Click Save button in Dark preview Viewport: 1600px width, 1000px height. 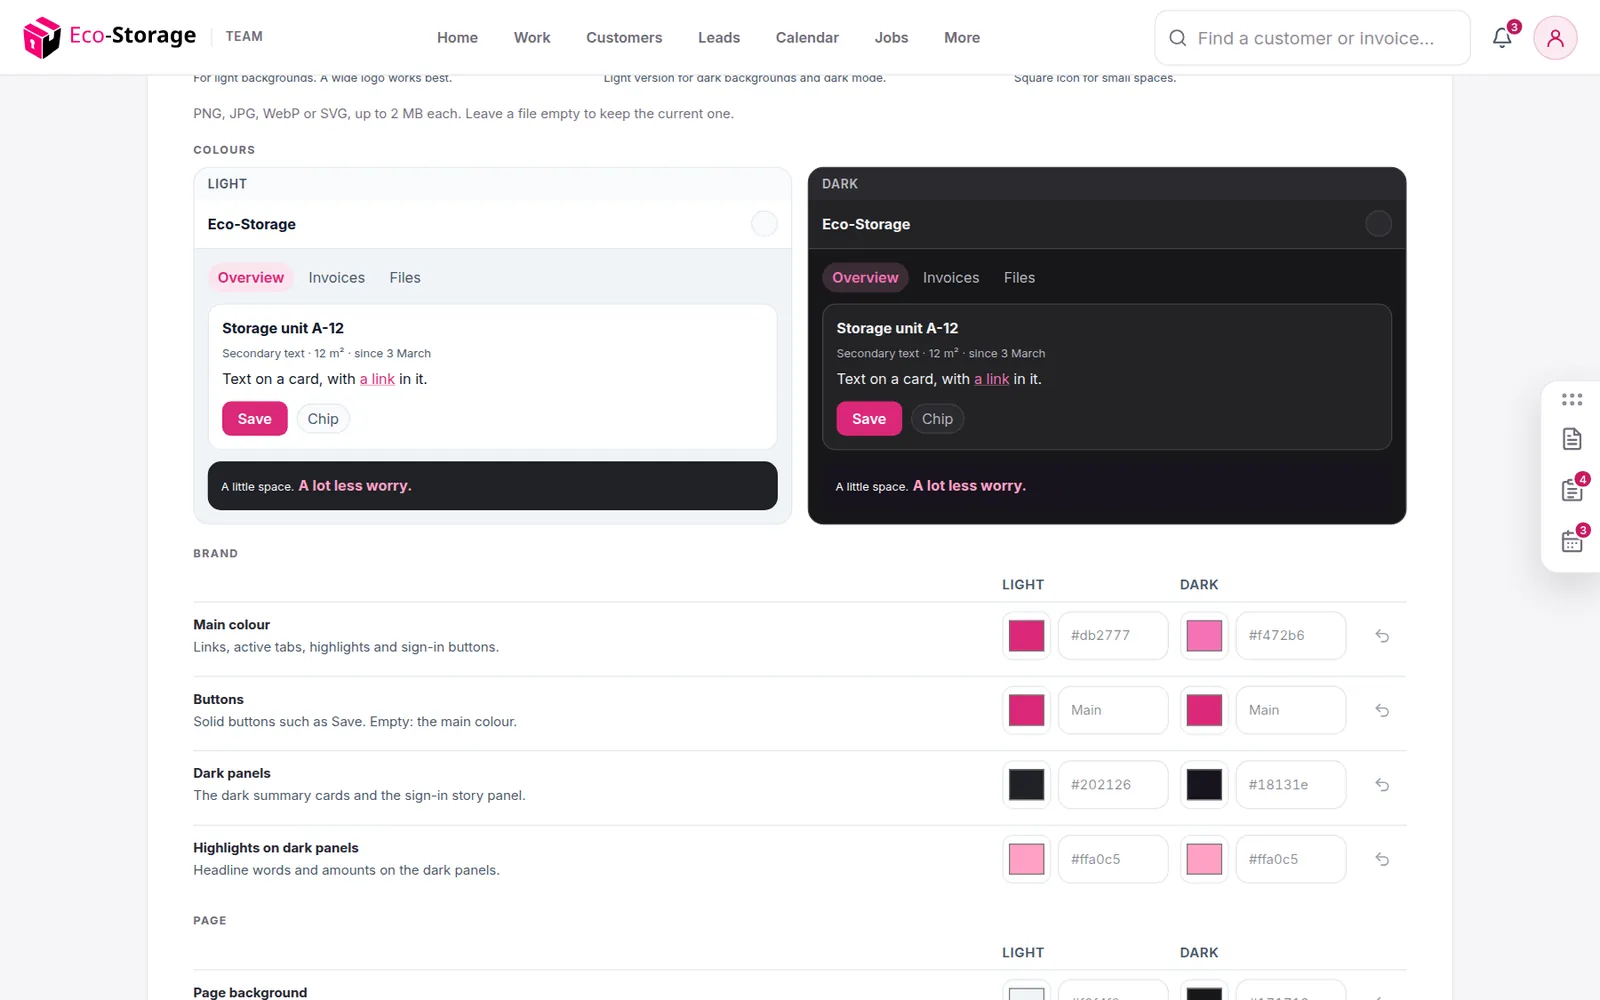pyautogui.click(x=869, y=419)
